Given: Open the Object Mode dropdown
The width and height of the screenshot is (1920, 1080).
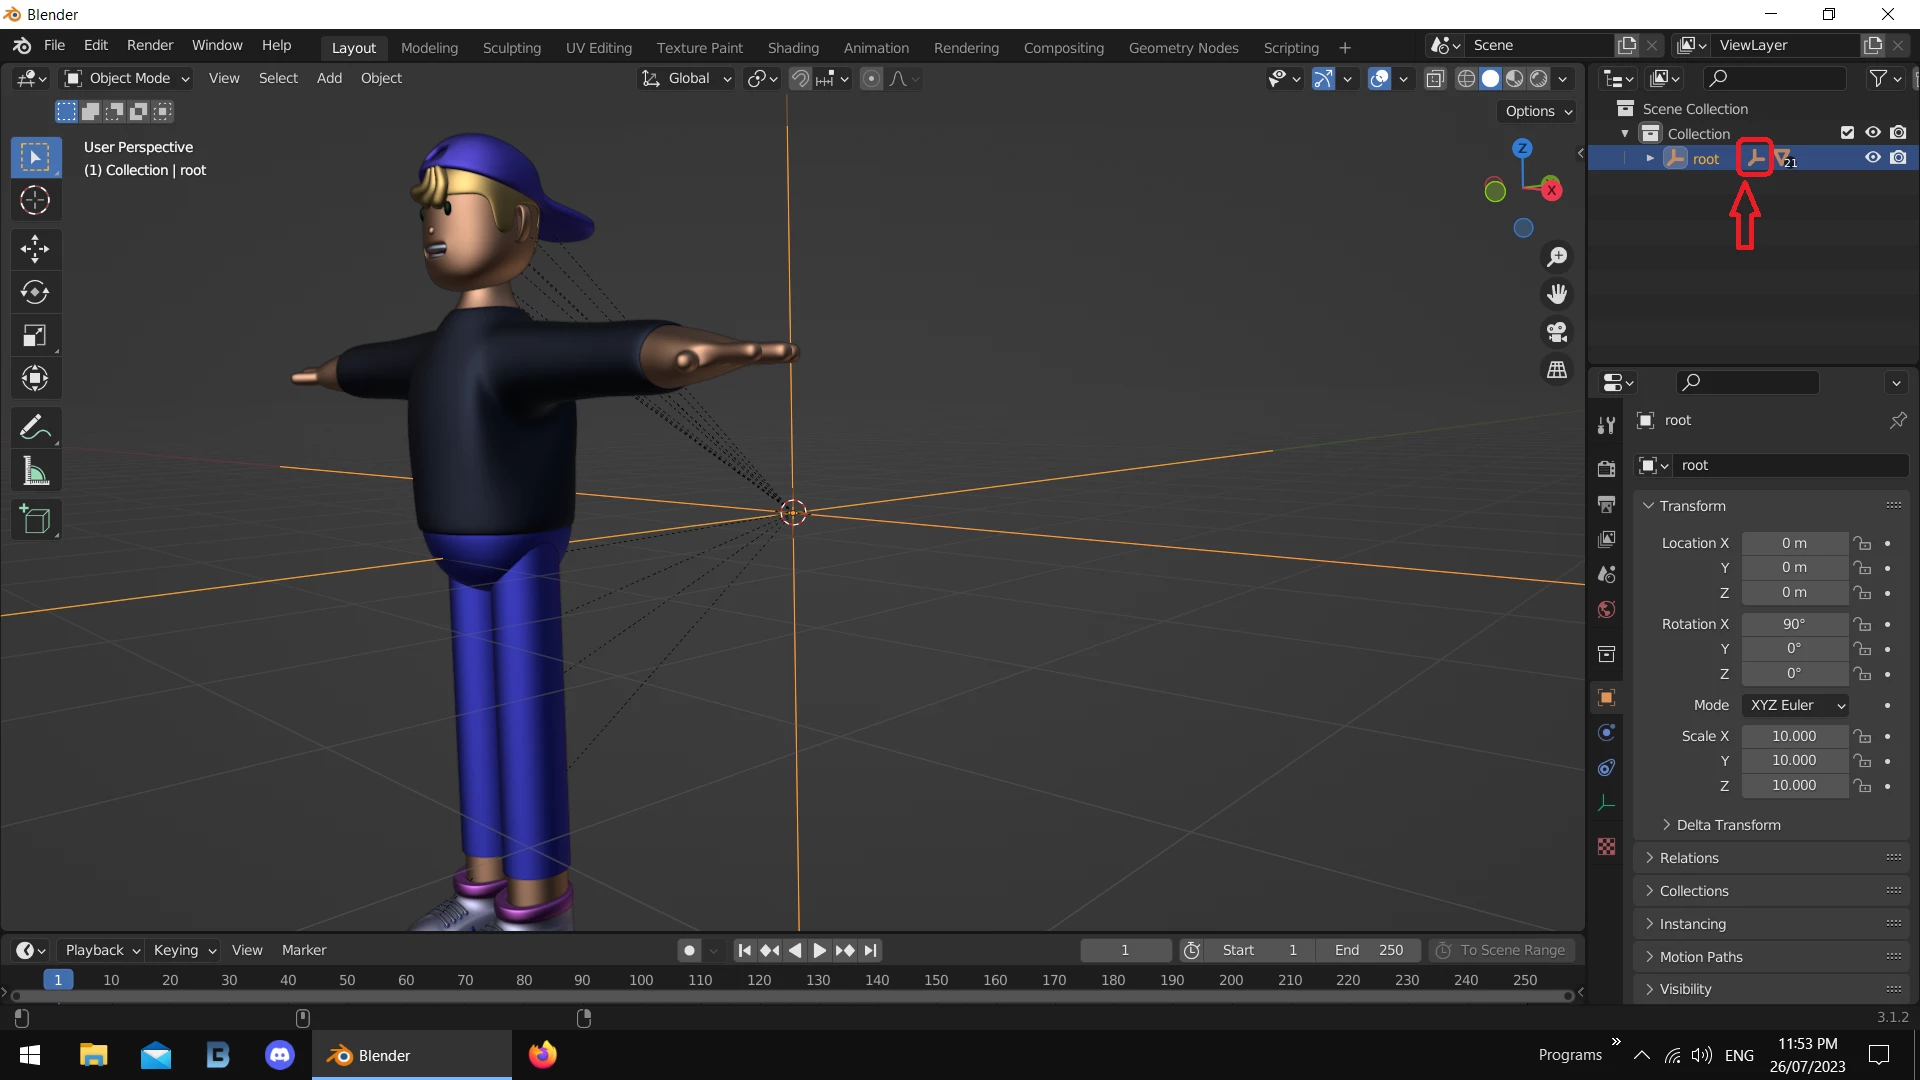Looking at the screenshot, I should [x=127, y=78].
